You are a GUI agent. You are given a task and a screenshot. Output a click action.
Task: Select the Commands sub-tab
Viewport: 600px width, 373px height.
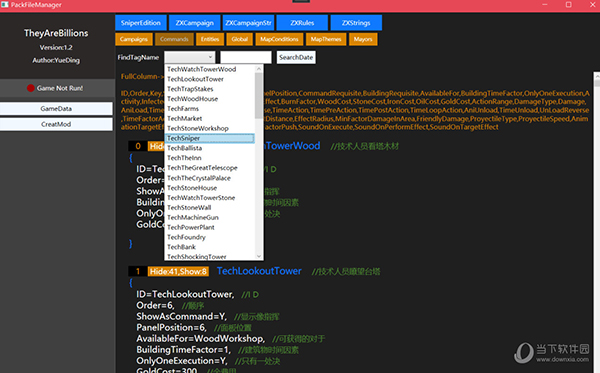click(x=174, y=39)
